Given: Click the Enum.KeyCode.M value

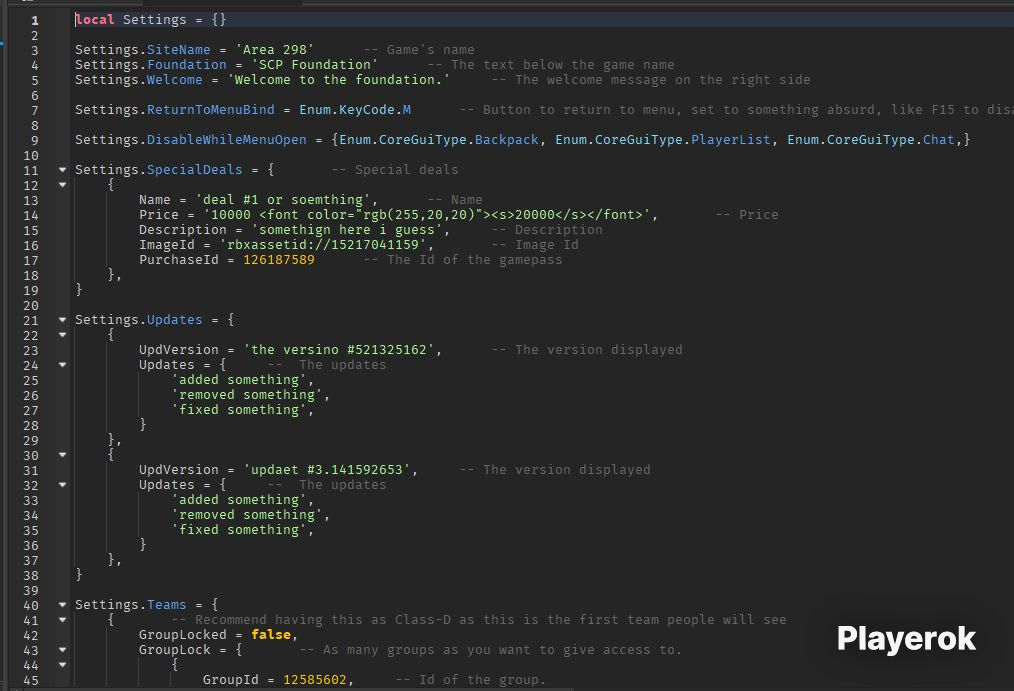Looking at the screenshot, I should pyautogui.click(x=354, y=110).
